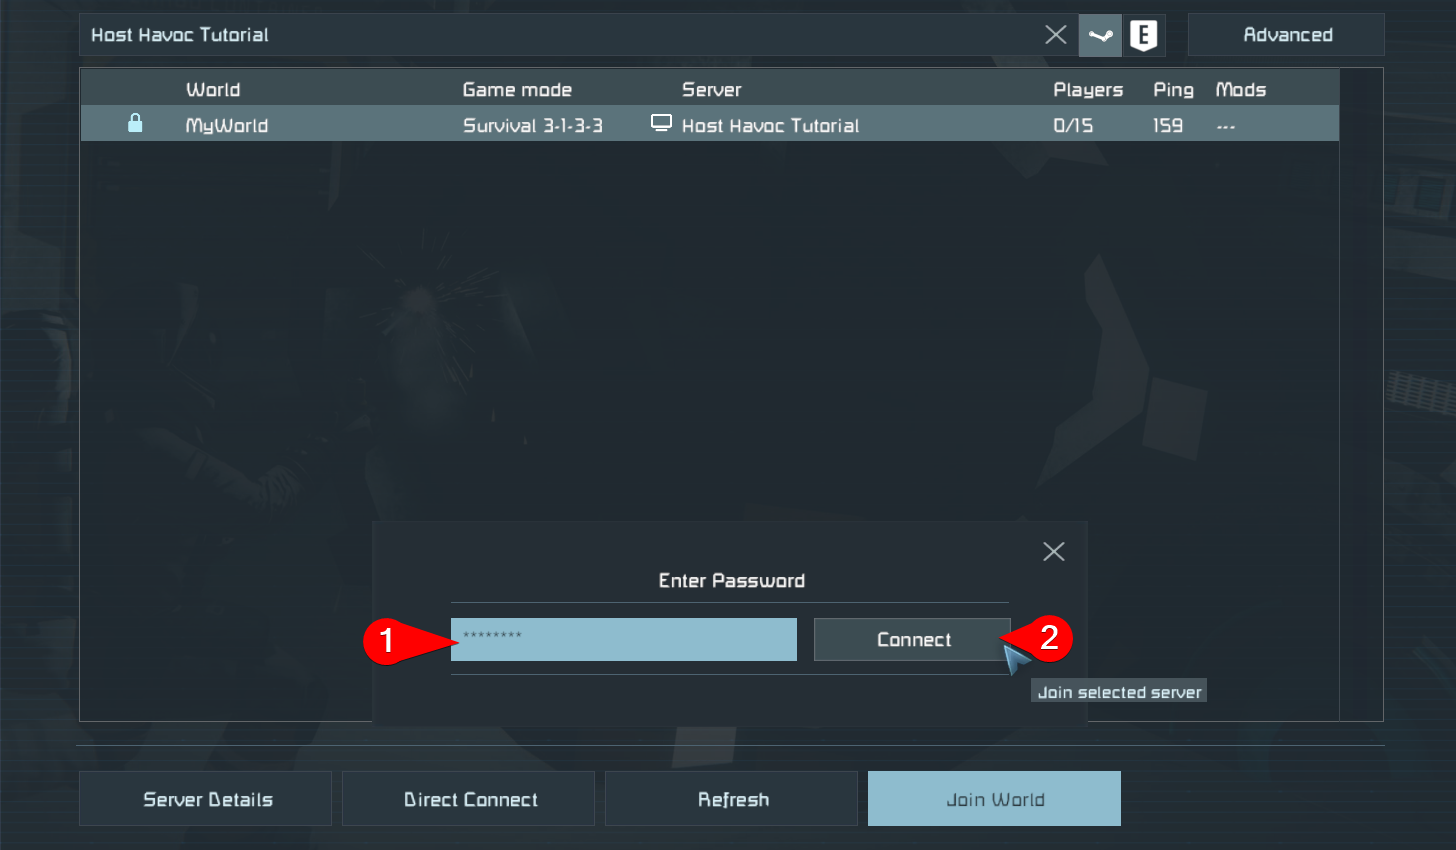The image size is (1456, 850).
Task: Click Join World button
Action: (995, 798)
